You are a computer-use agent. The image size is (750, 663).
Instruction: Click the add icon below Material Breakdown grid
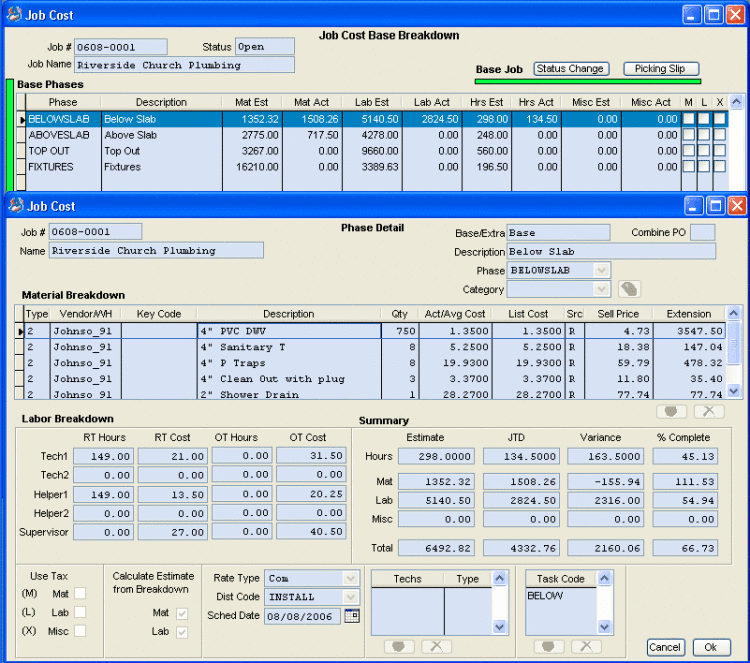tap(672, 411)
